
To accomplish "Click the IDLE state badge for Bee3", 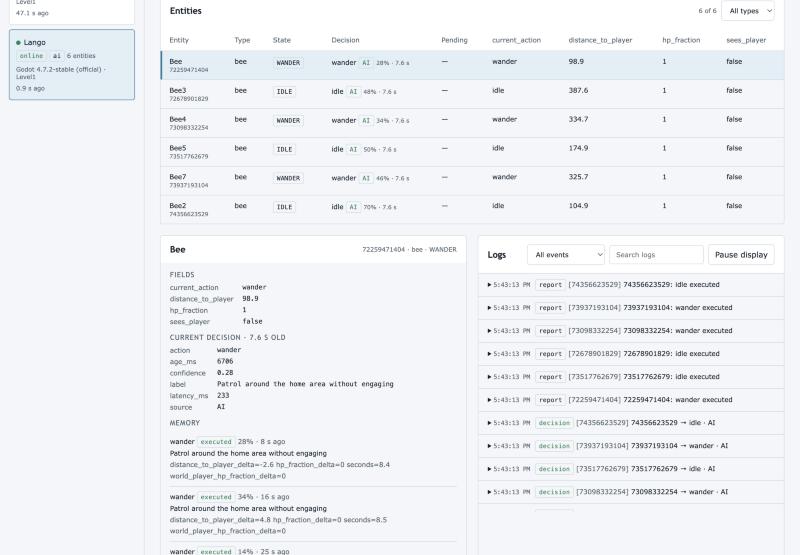I will pos(284,92).
